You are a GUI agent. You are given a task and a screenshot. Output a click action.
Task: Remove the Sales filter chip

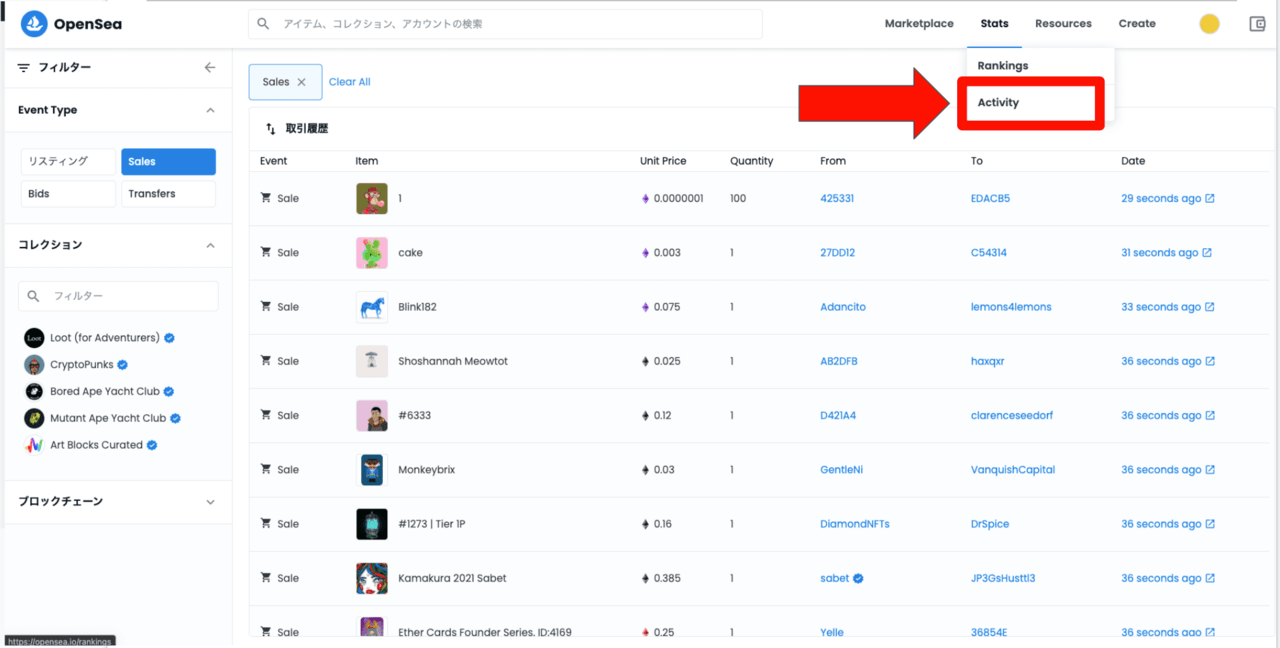301,82
